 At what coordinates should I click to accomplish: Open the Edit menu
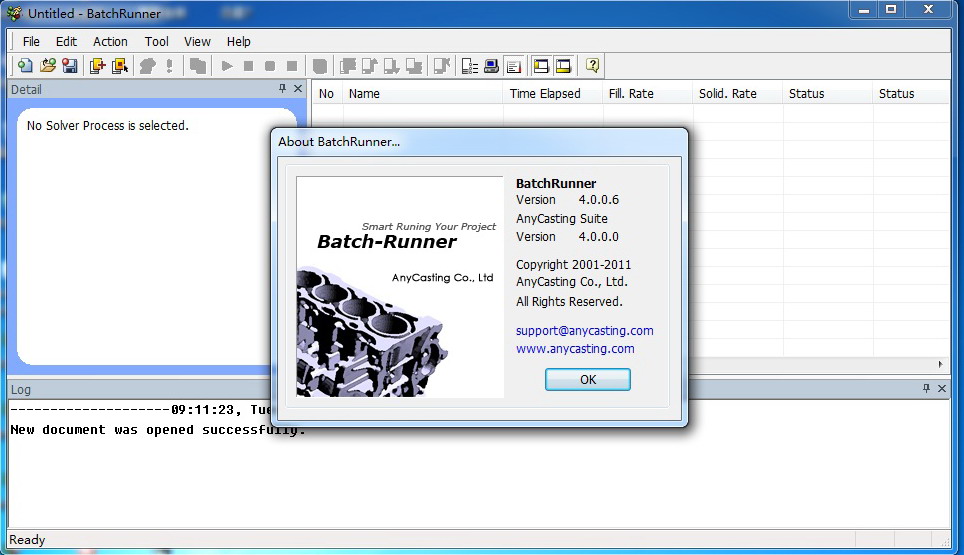(x=66, y=42)
